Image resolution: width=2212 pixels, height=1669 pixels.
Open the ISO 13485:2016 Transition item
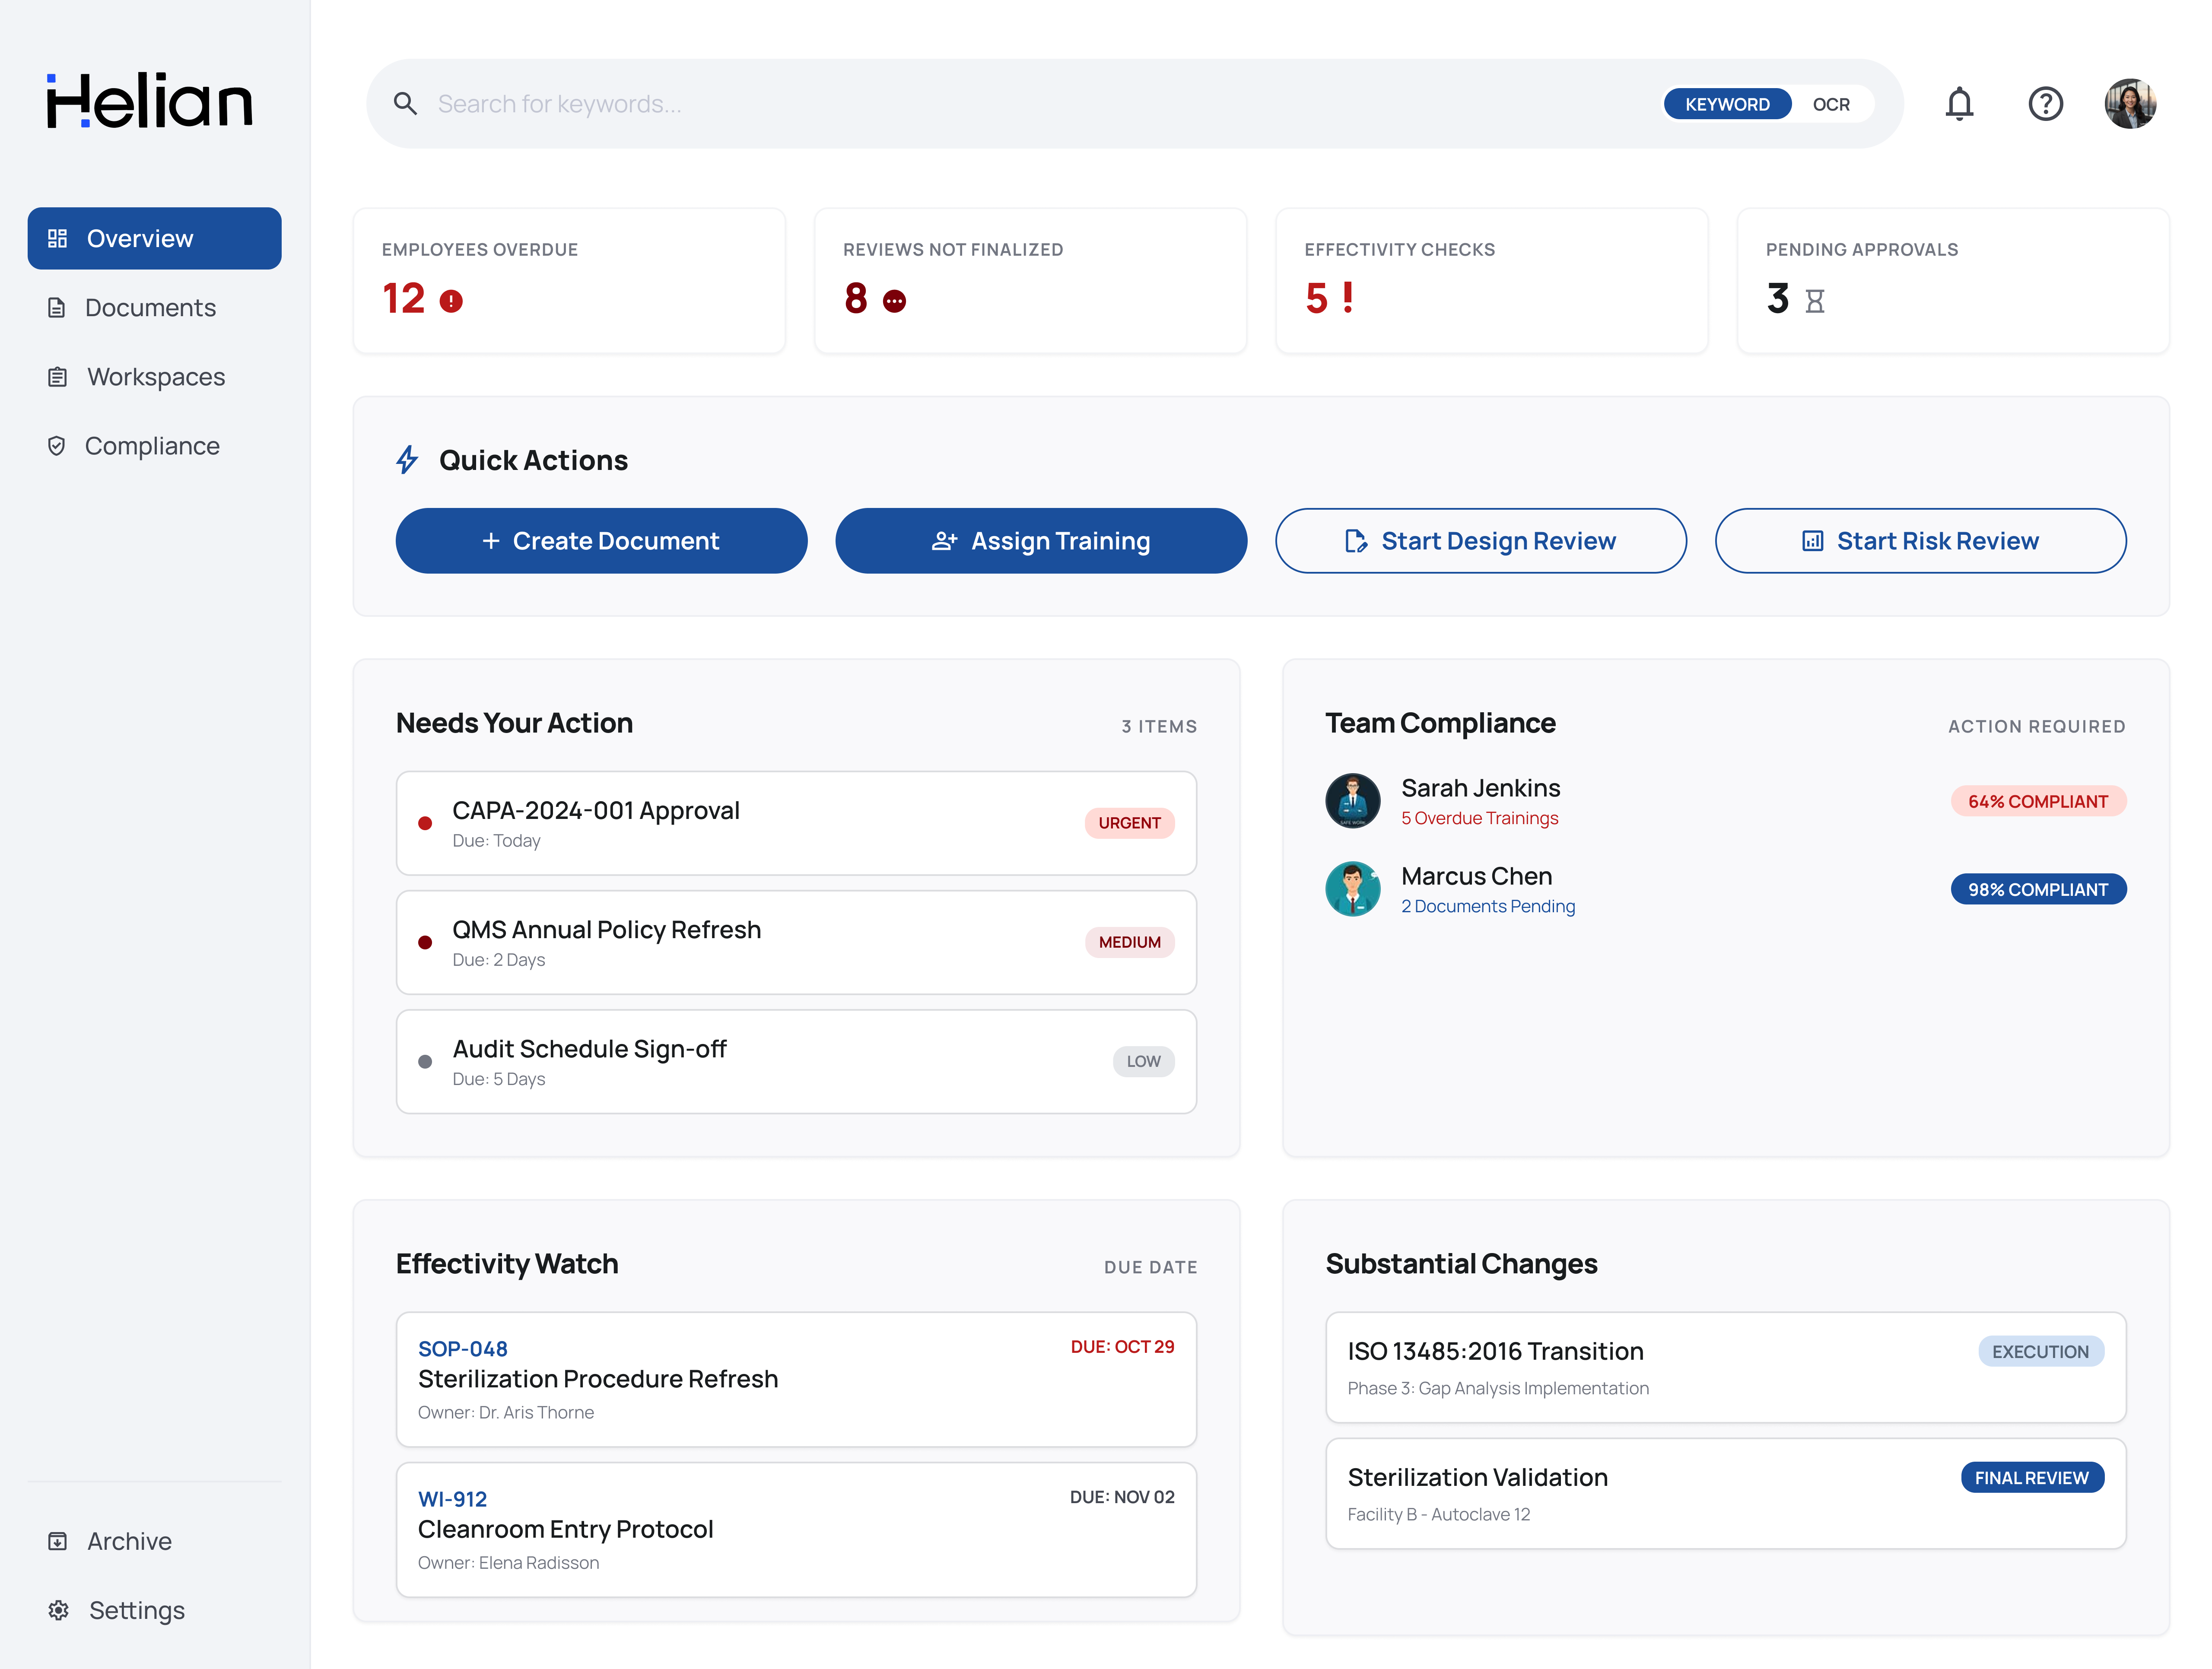[1726, 1367]
